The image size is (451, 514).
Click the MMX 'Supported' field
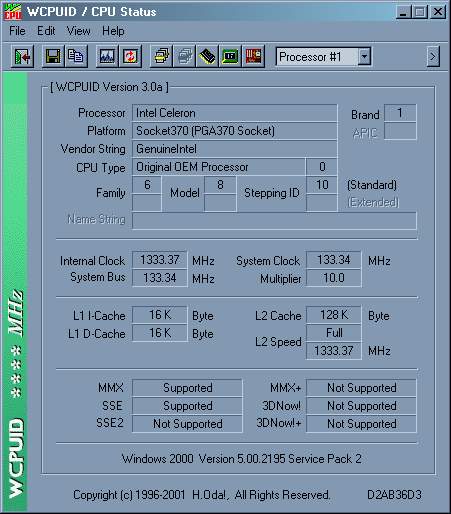[x=187, y=388]
